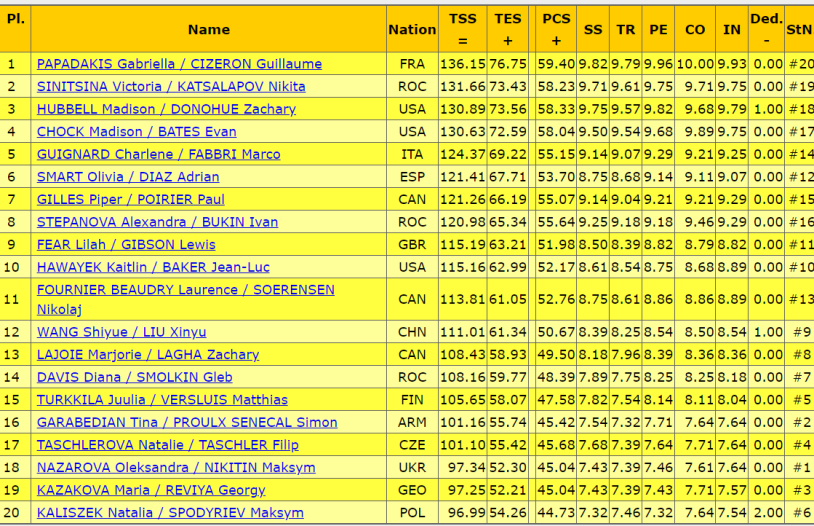Open SINITSINA Victoria / KATSALAPOV Nikita link
This screenshot has height=526, width=814.
[x=171, y=86]
